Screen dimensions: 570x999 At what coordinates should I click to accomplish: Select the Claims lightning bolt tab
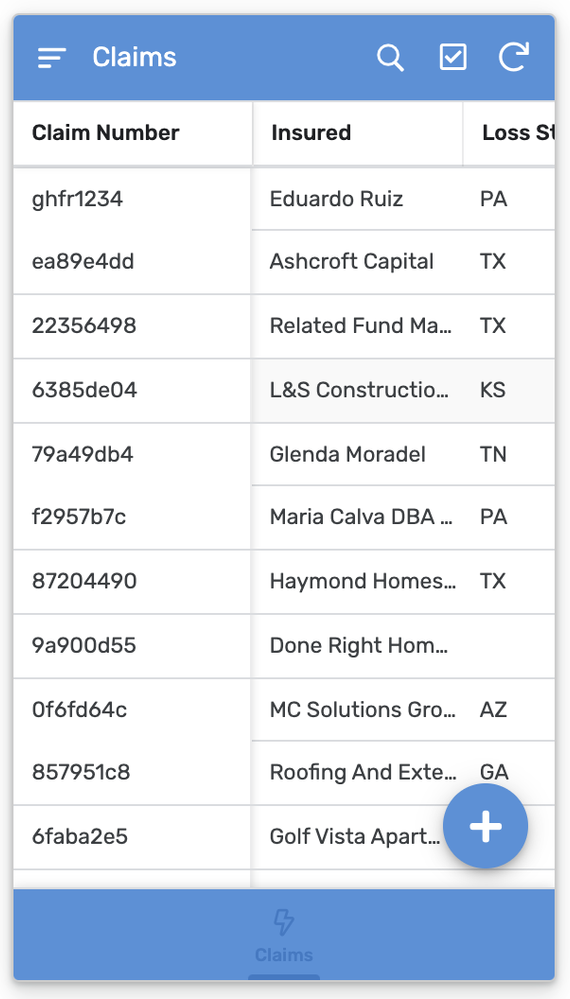click(x=284, y=936)
